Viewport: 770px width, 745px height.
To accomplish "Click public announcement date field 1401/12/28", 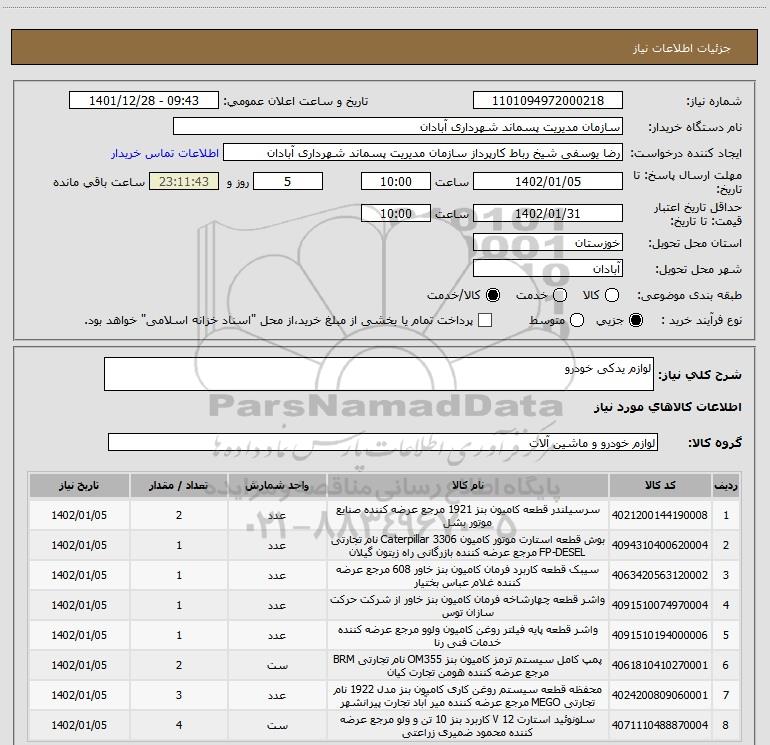I will (x=143, y=101).
